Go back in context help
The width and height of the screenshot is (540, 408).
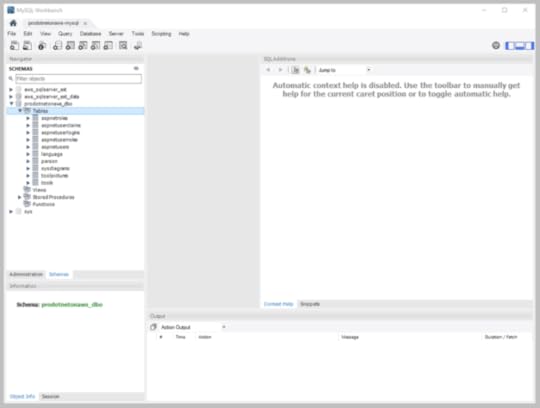(x=268, y=70)
